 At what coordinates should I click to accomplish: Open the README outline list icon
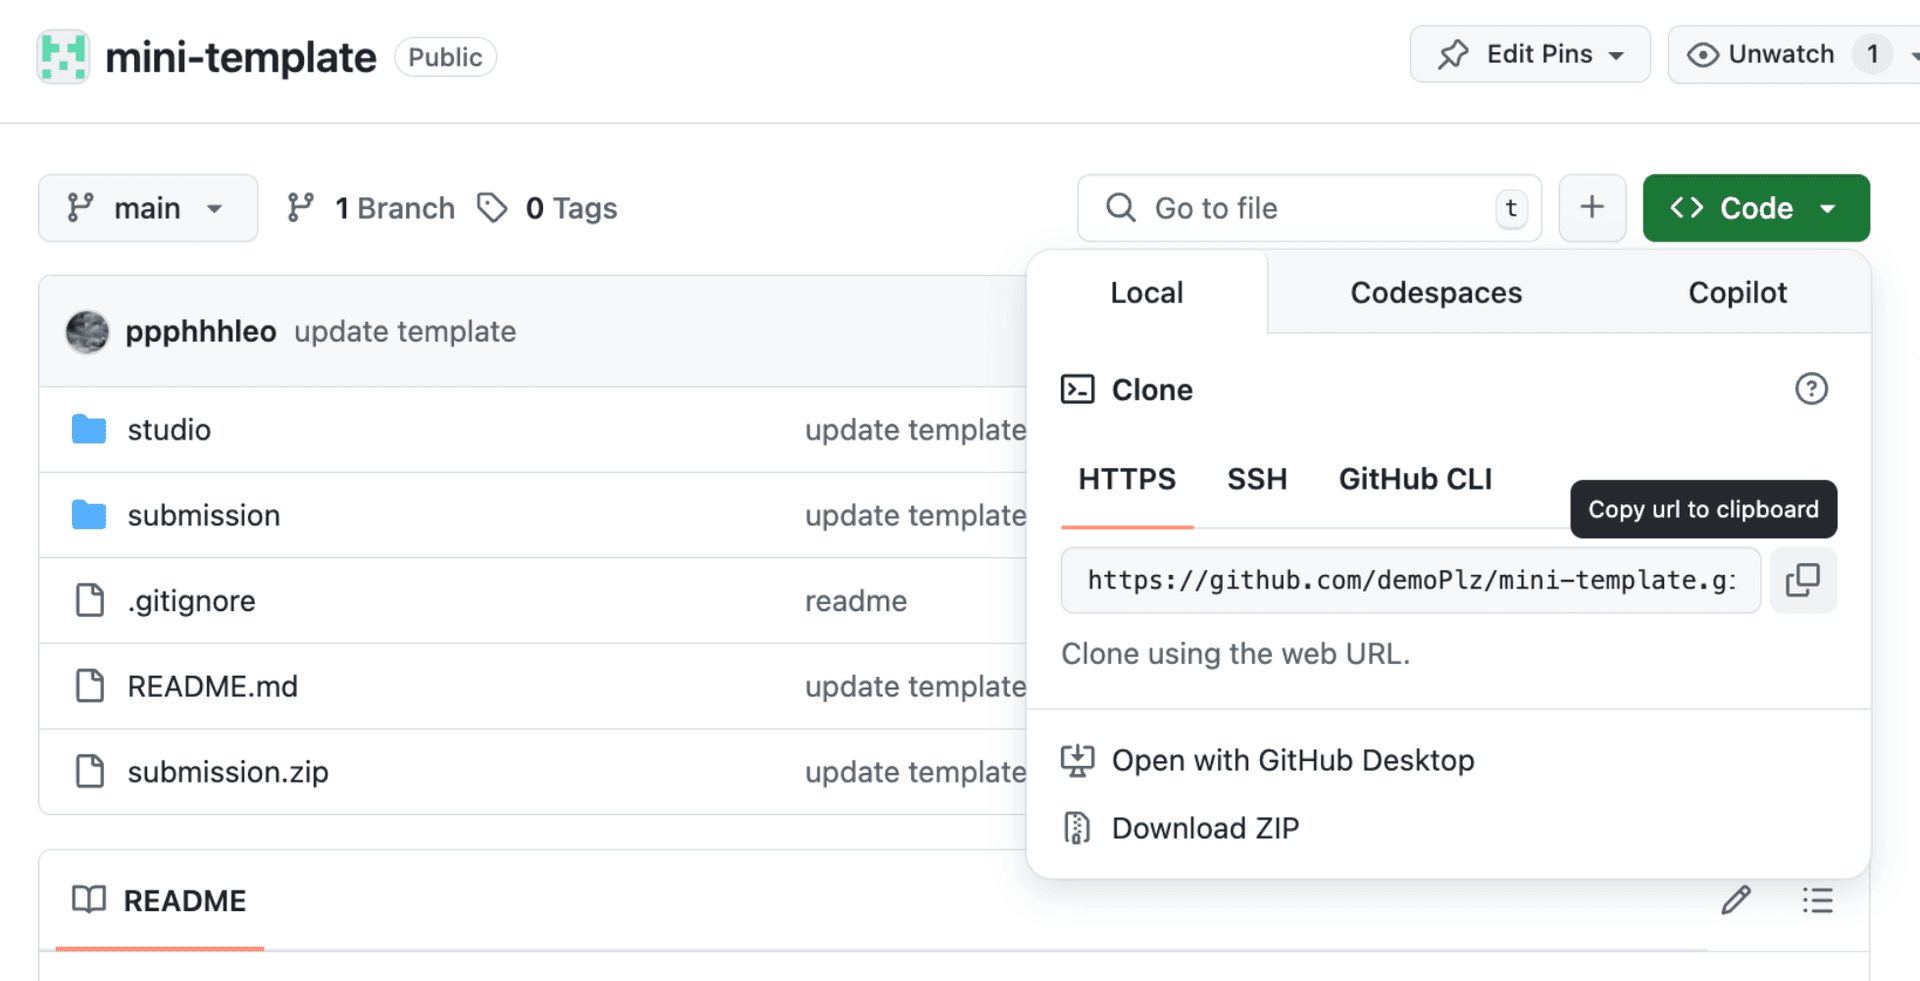pos(1818,900)
